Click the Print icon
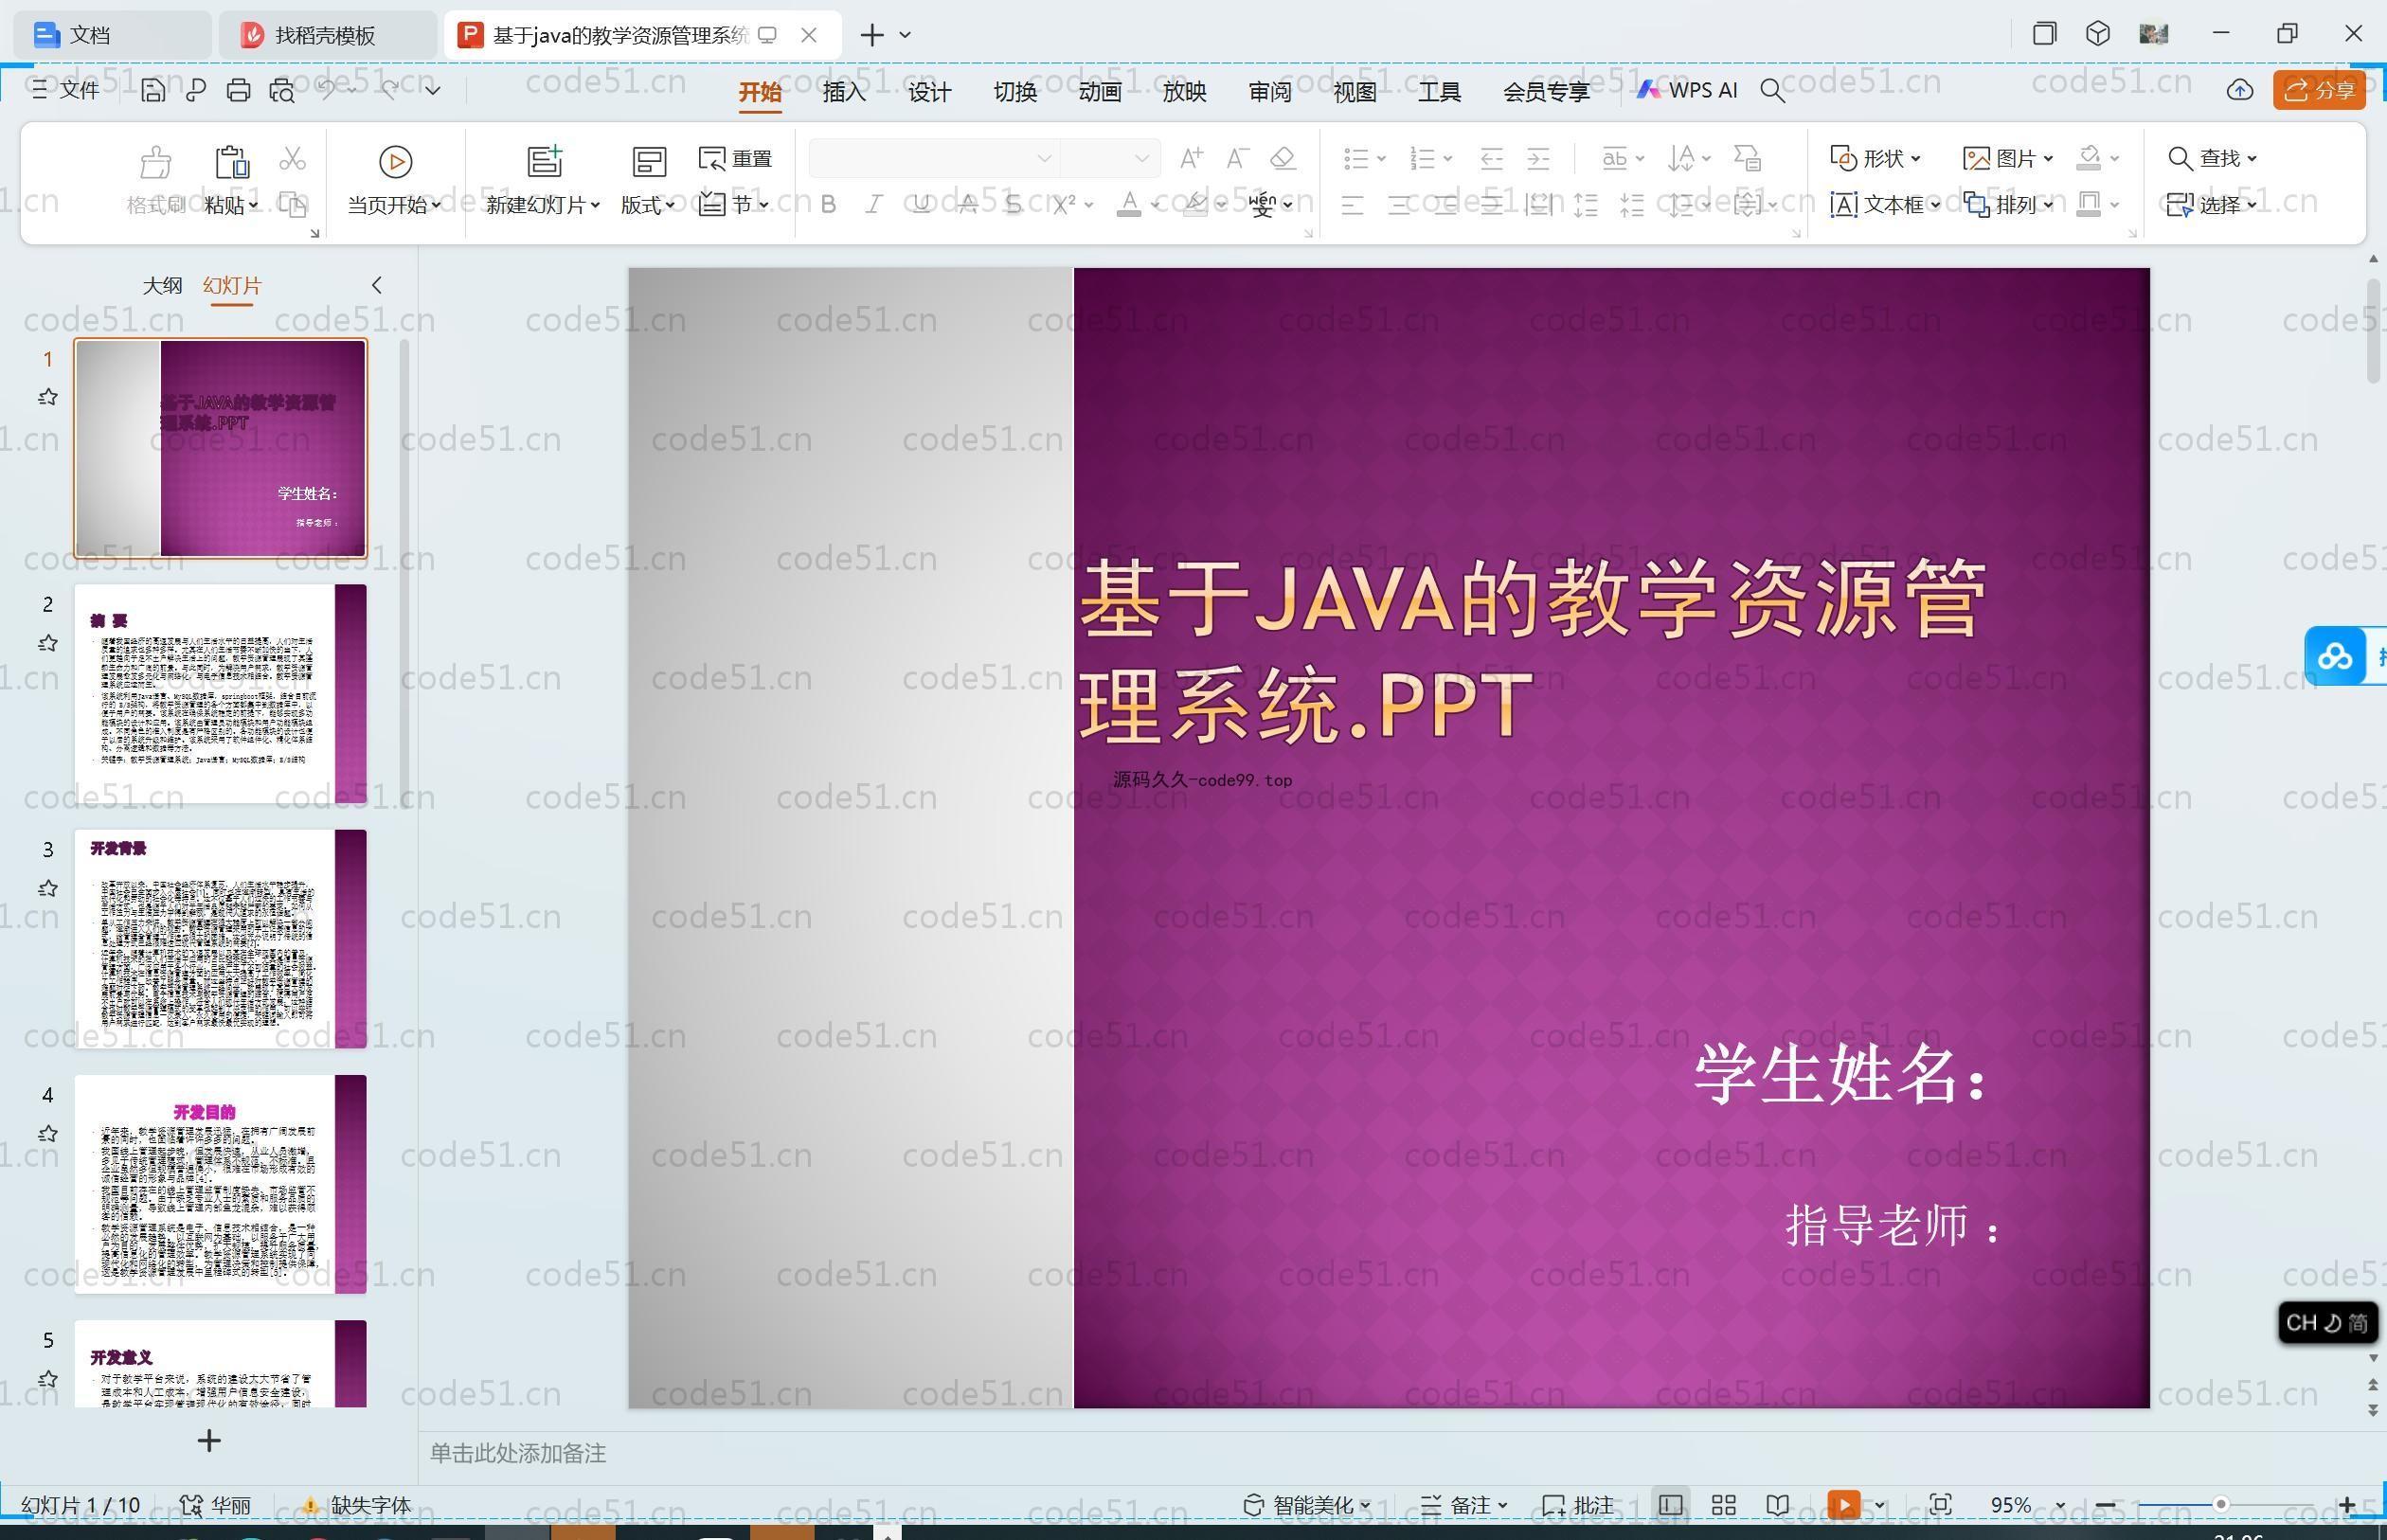The image size is (2387, 1540). coord(238,90)
